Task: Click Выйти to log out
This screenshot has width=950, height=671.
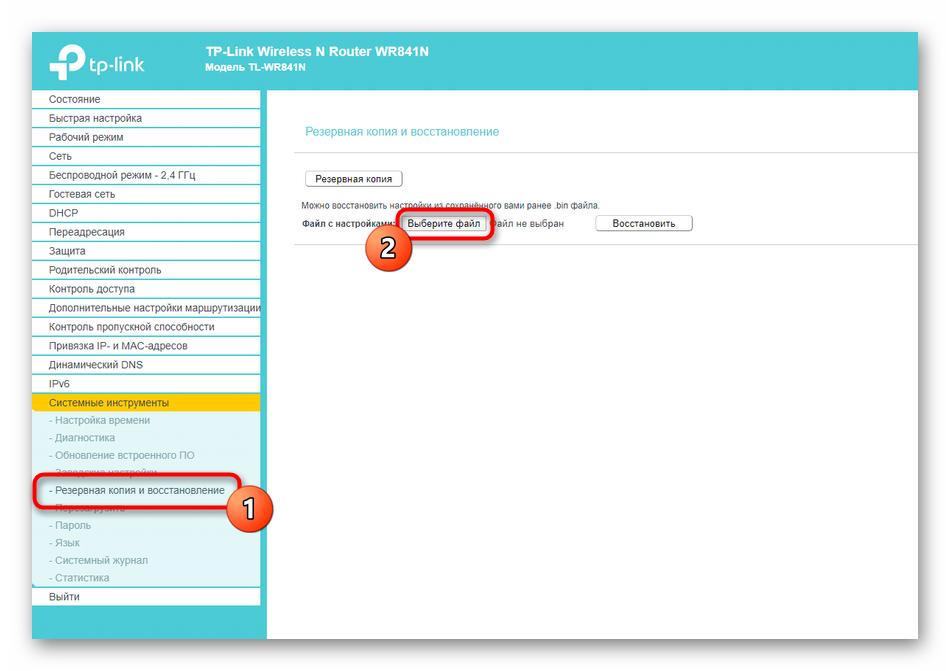Action: point(64,597)
